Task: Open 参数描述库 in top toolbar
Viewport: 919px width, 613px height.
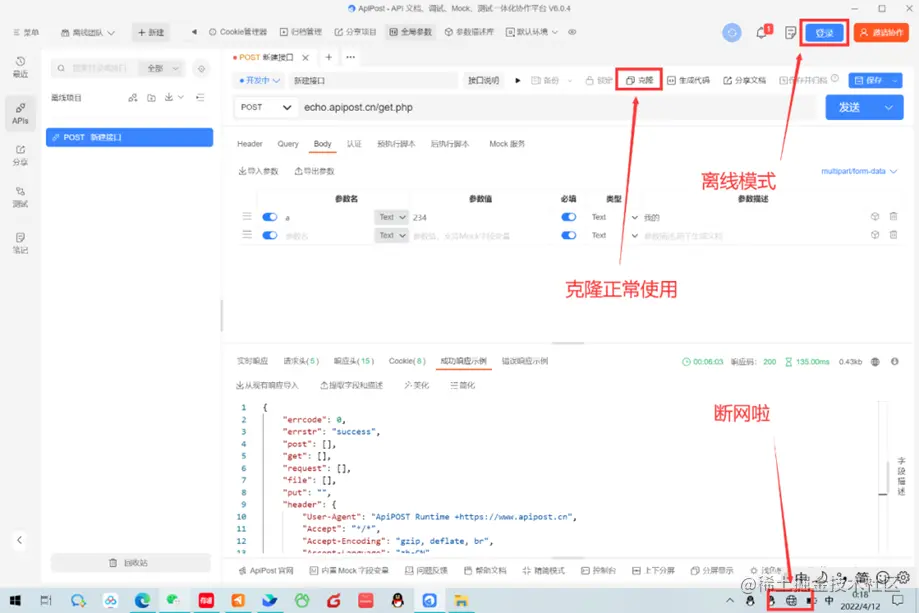Action: coord(469,32)
